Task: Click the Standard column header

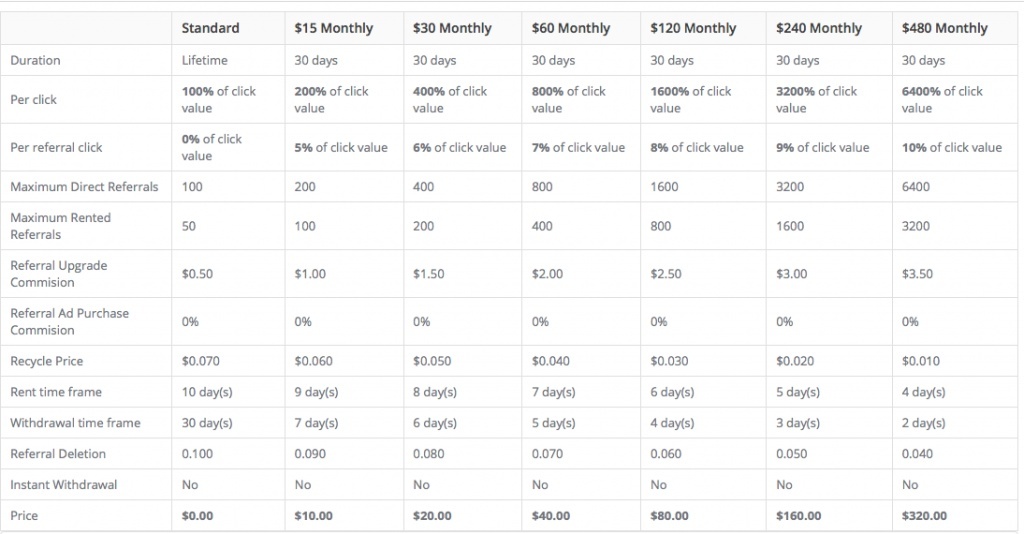Action: click(210, 28)
